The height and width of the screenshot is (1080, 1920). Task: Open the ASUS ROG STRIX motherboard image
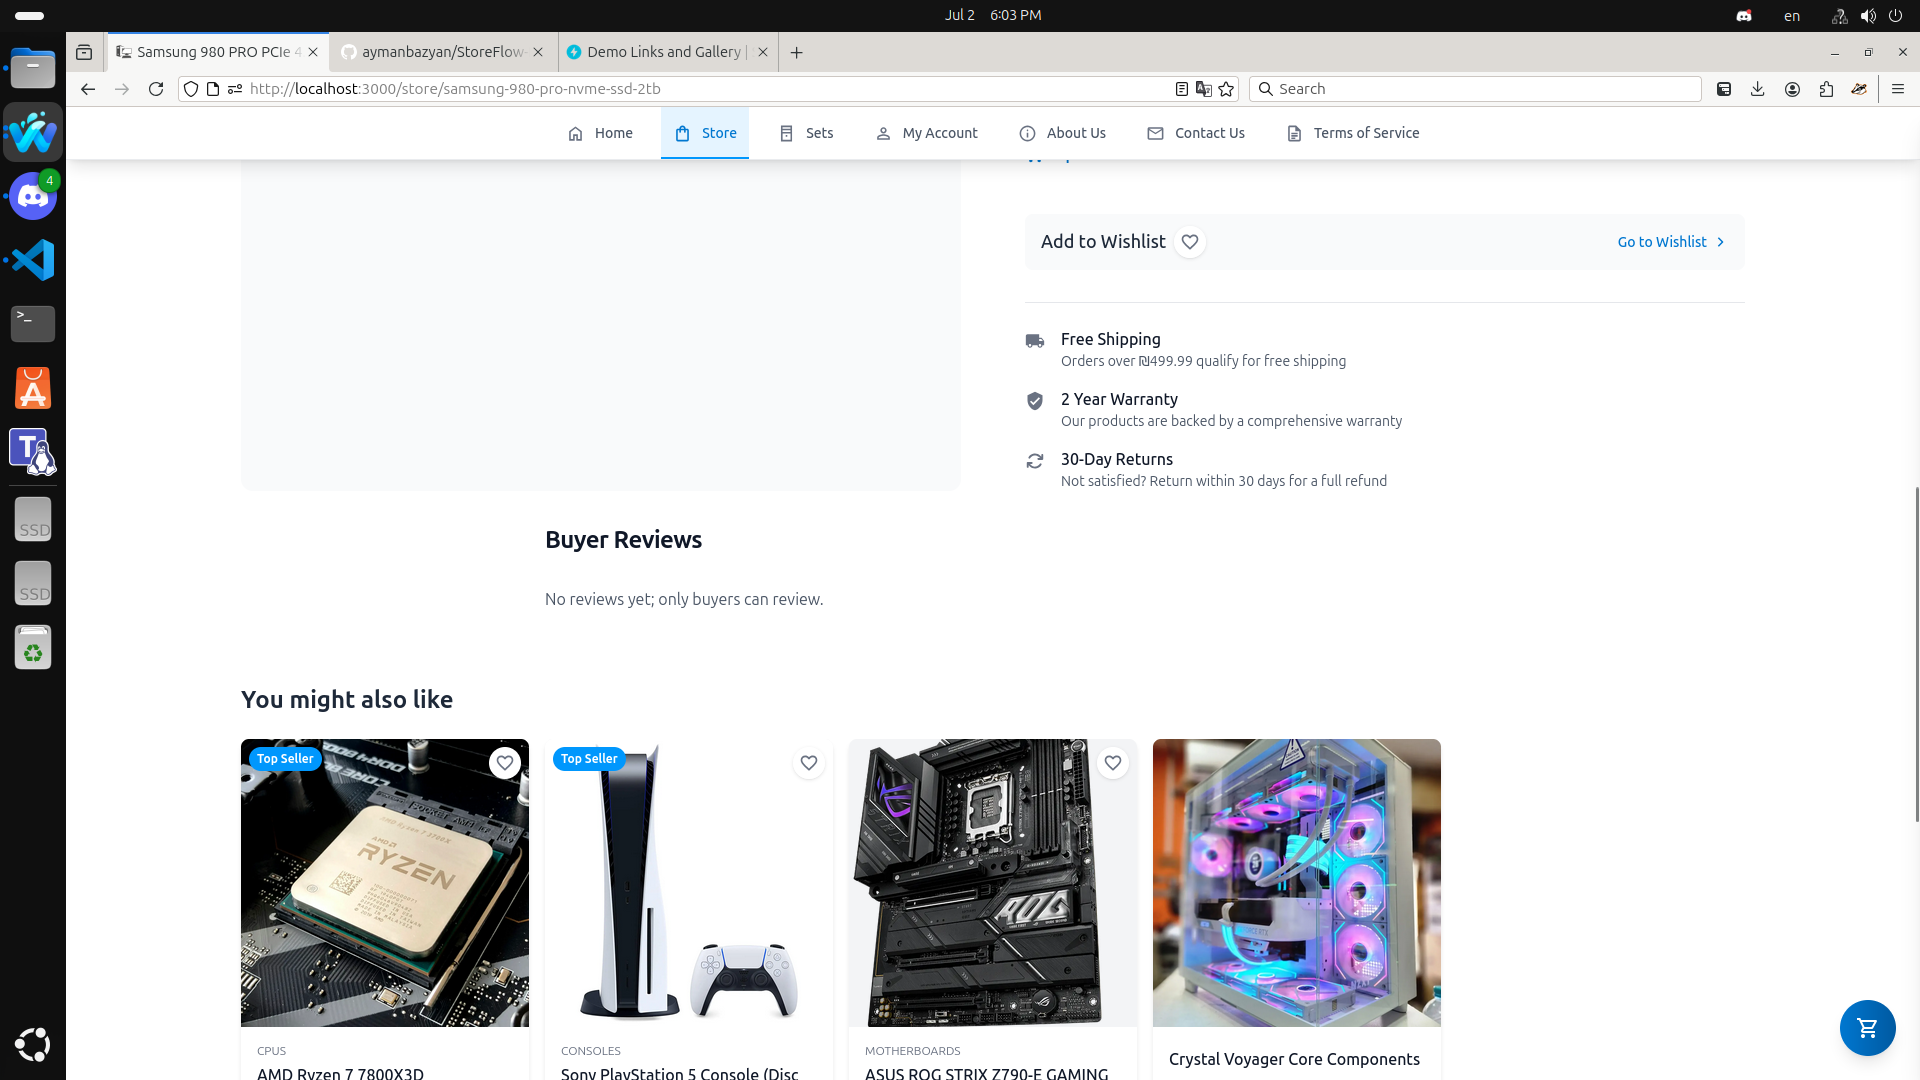[993, 883]
